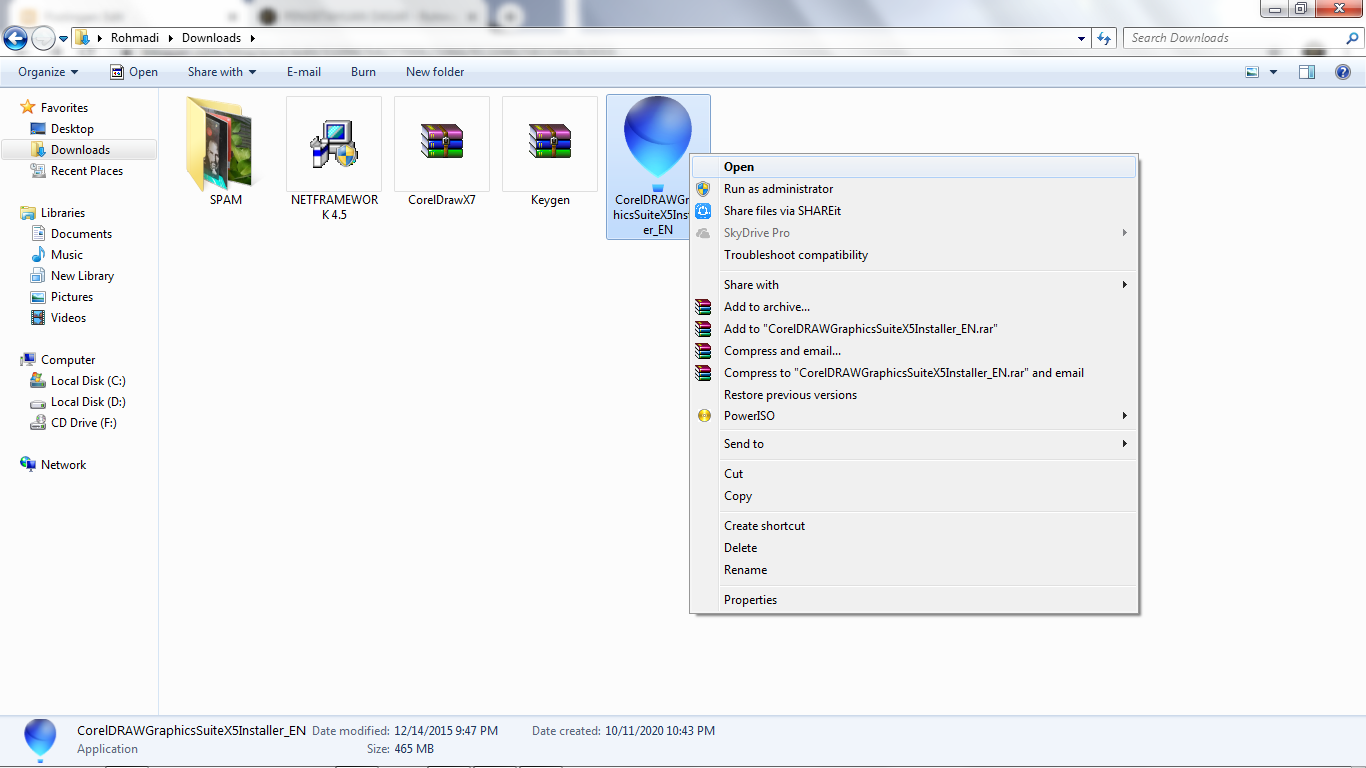Expand the Share with submenu
Image resolution: width=1366 pixels, height=768 pixels.
(x=914, y=285)
